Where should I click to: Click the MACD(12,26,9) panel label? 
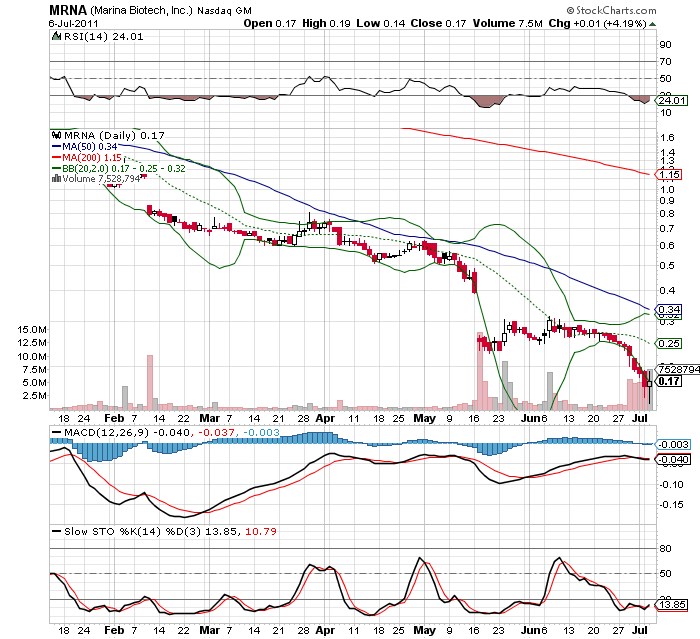[x=106, y=432]
